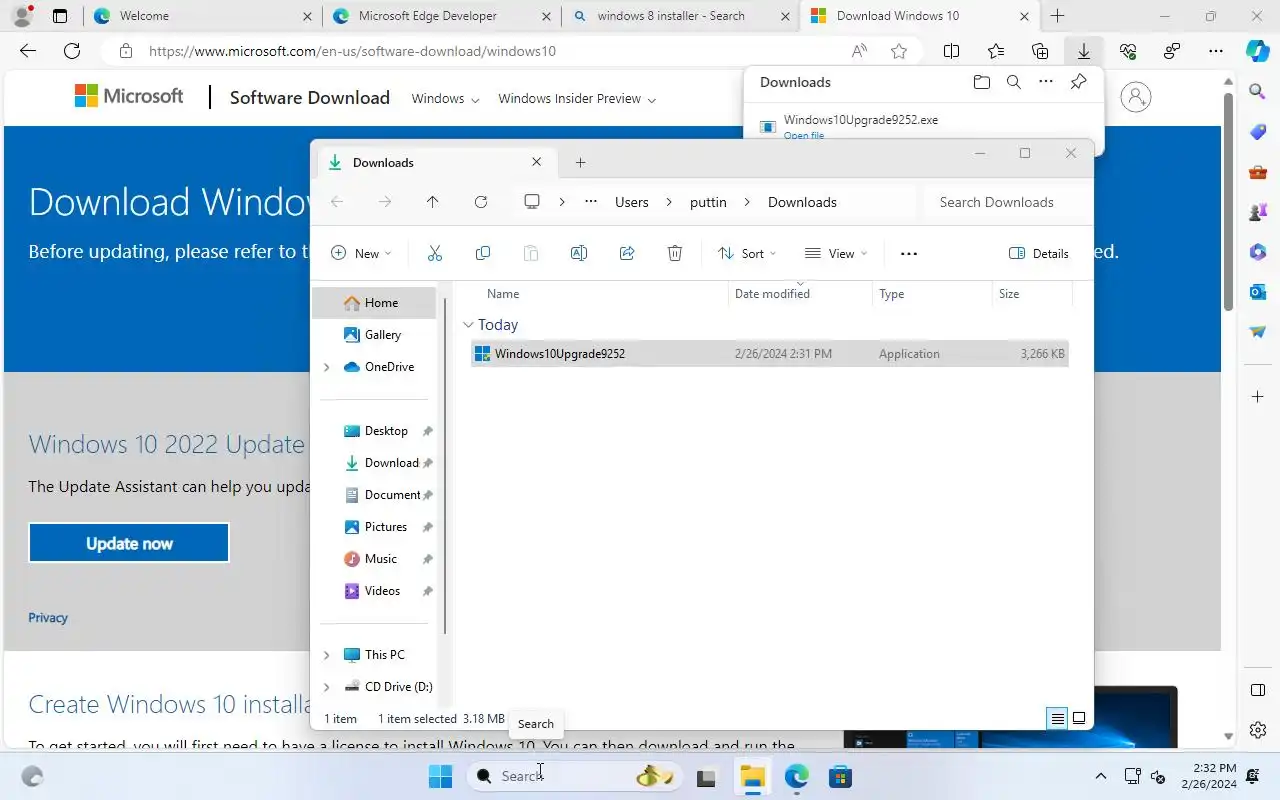Click the Rename icon in File Explorer toolbar
The image size is (1280, 800).
[x=579, y=253]
